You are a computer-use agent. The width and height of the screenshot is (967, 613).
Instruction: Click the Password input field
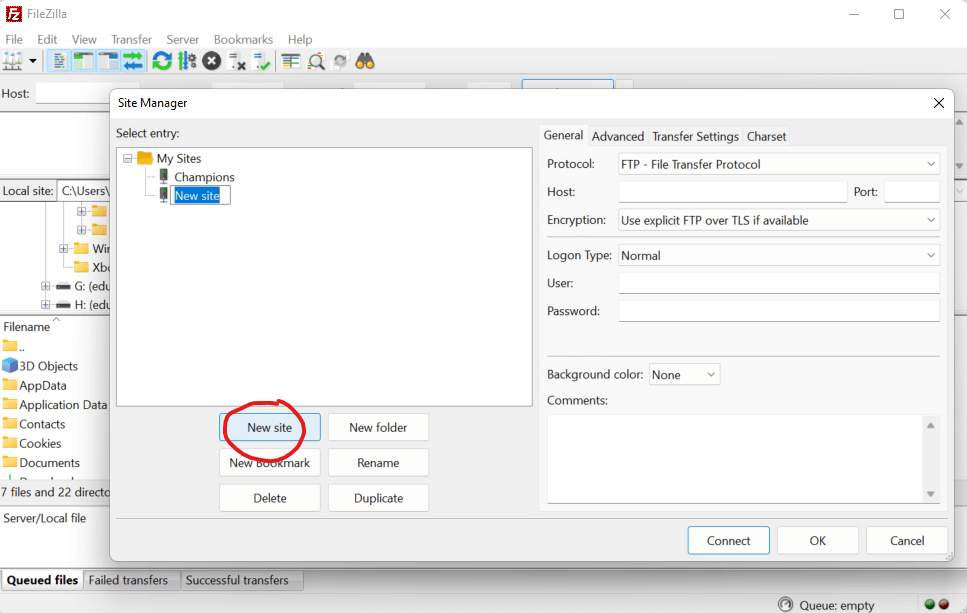click(x=779, y=311)
